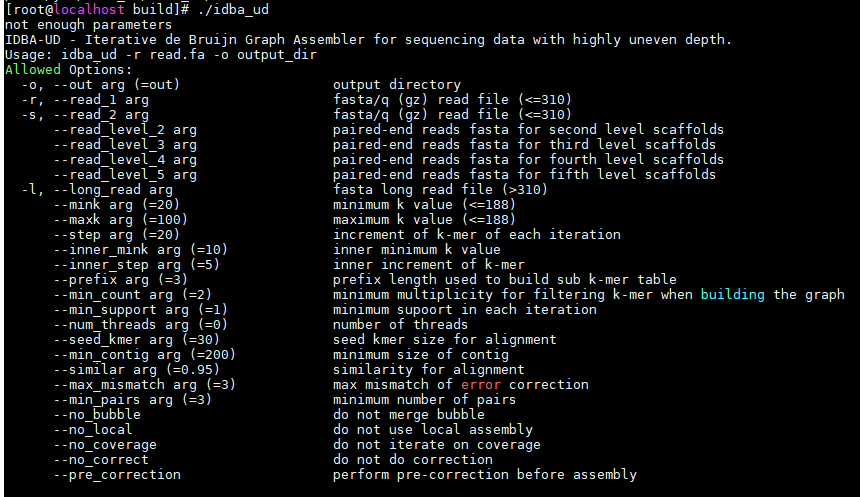Image resolution: width=860 pixels, height=497 pixels.
Task: Click the red 'error' word
Action: click(480, 385)
